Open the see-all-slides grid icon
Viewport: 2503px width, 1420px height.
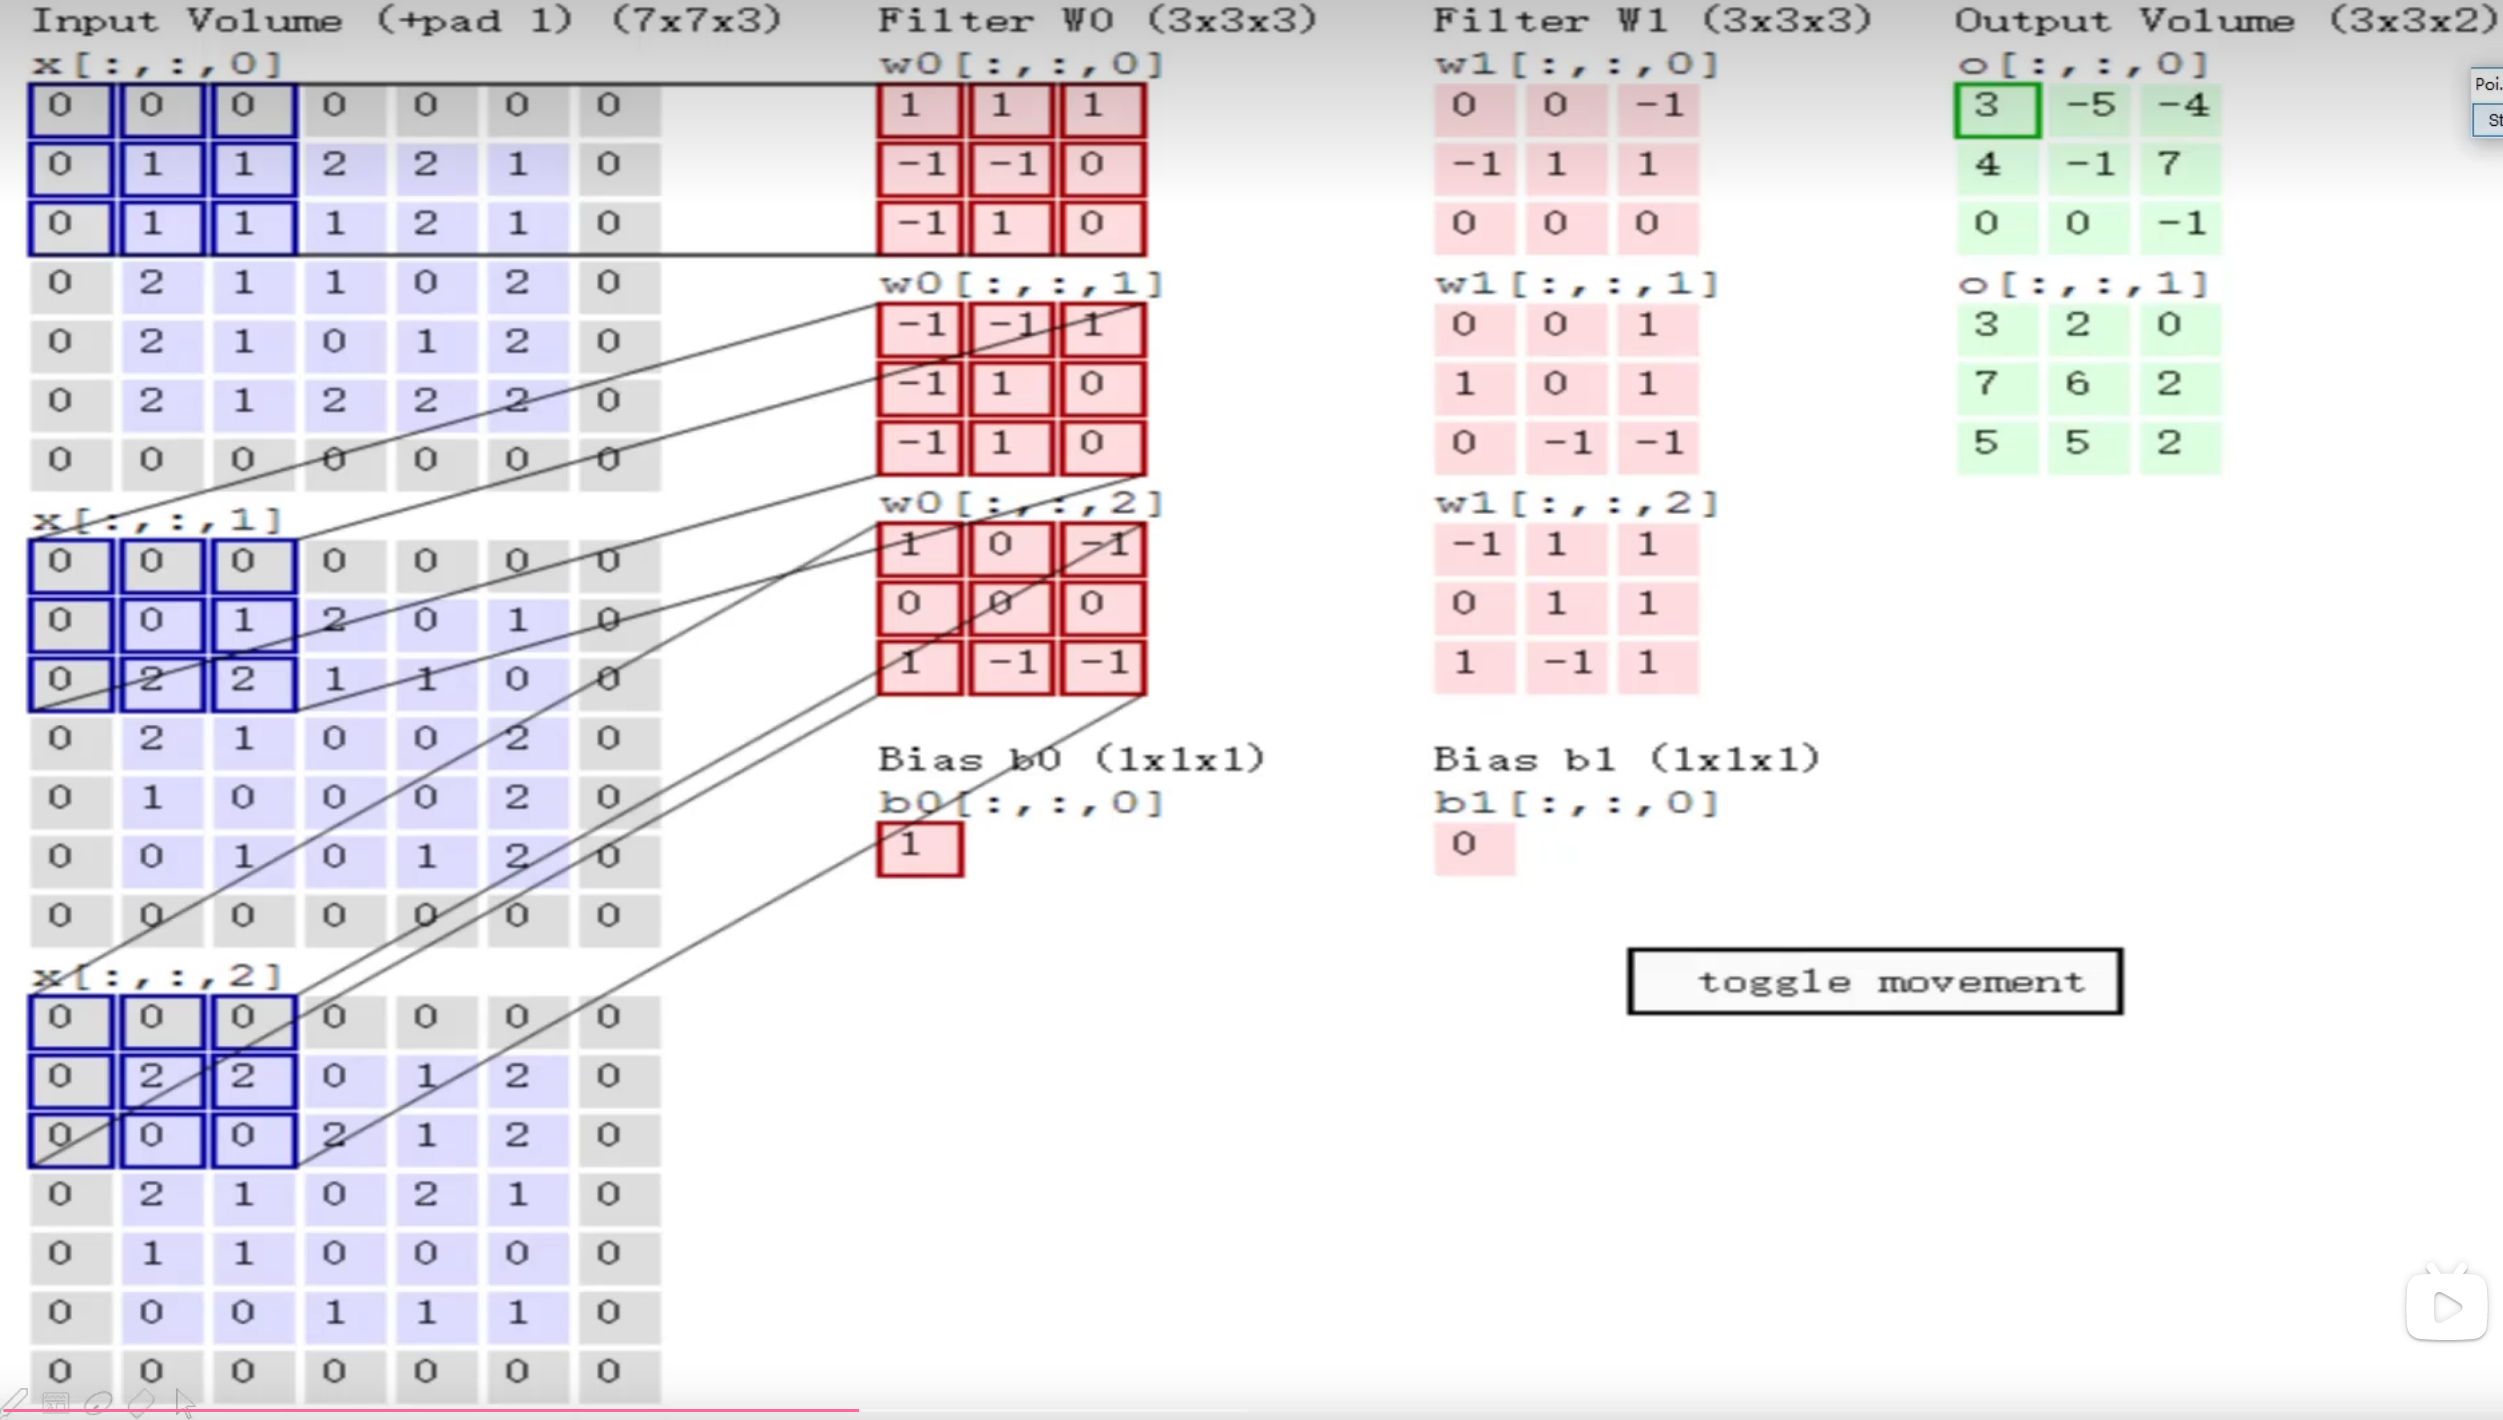[x=56, y=1402]
